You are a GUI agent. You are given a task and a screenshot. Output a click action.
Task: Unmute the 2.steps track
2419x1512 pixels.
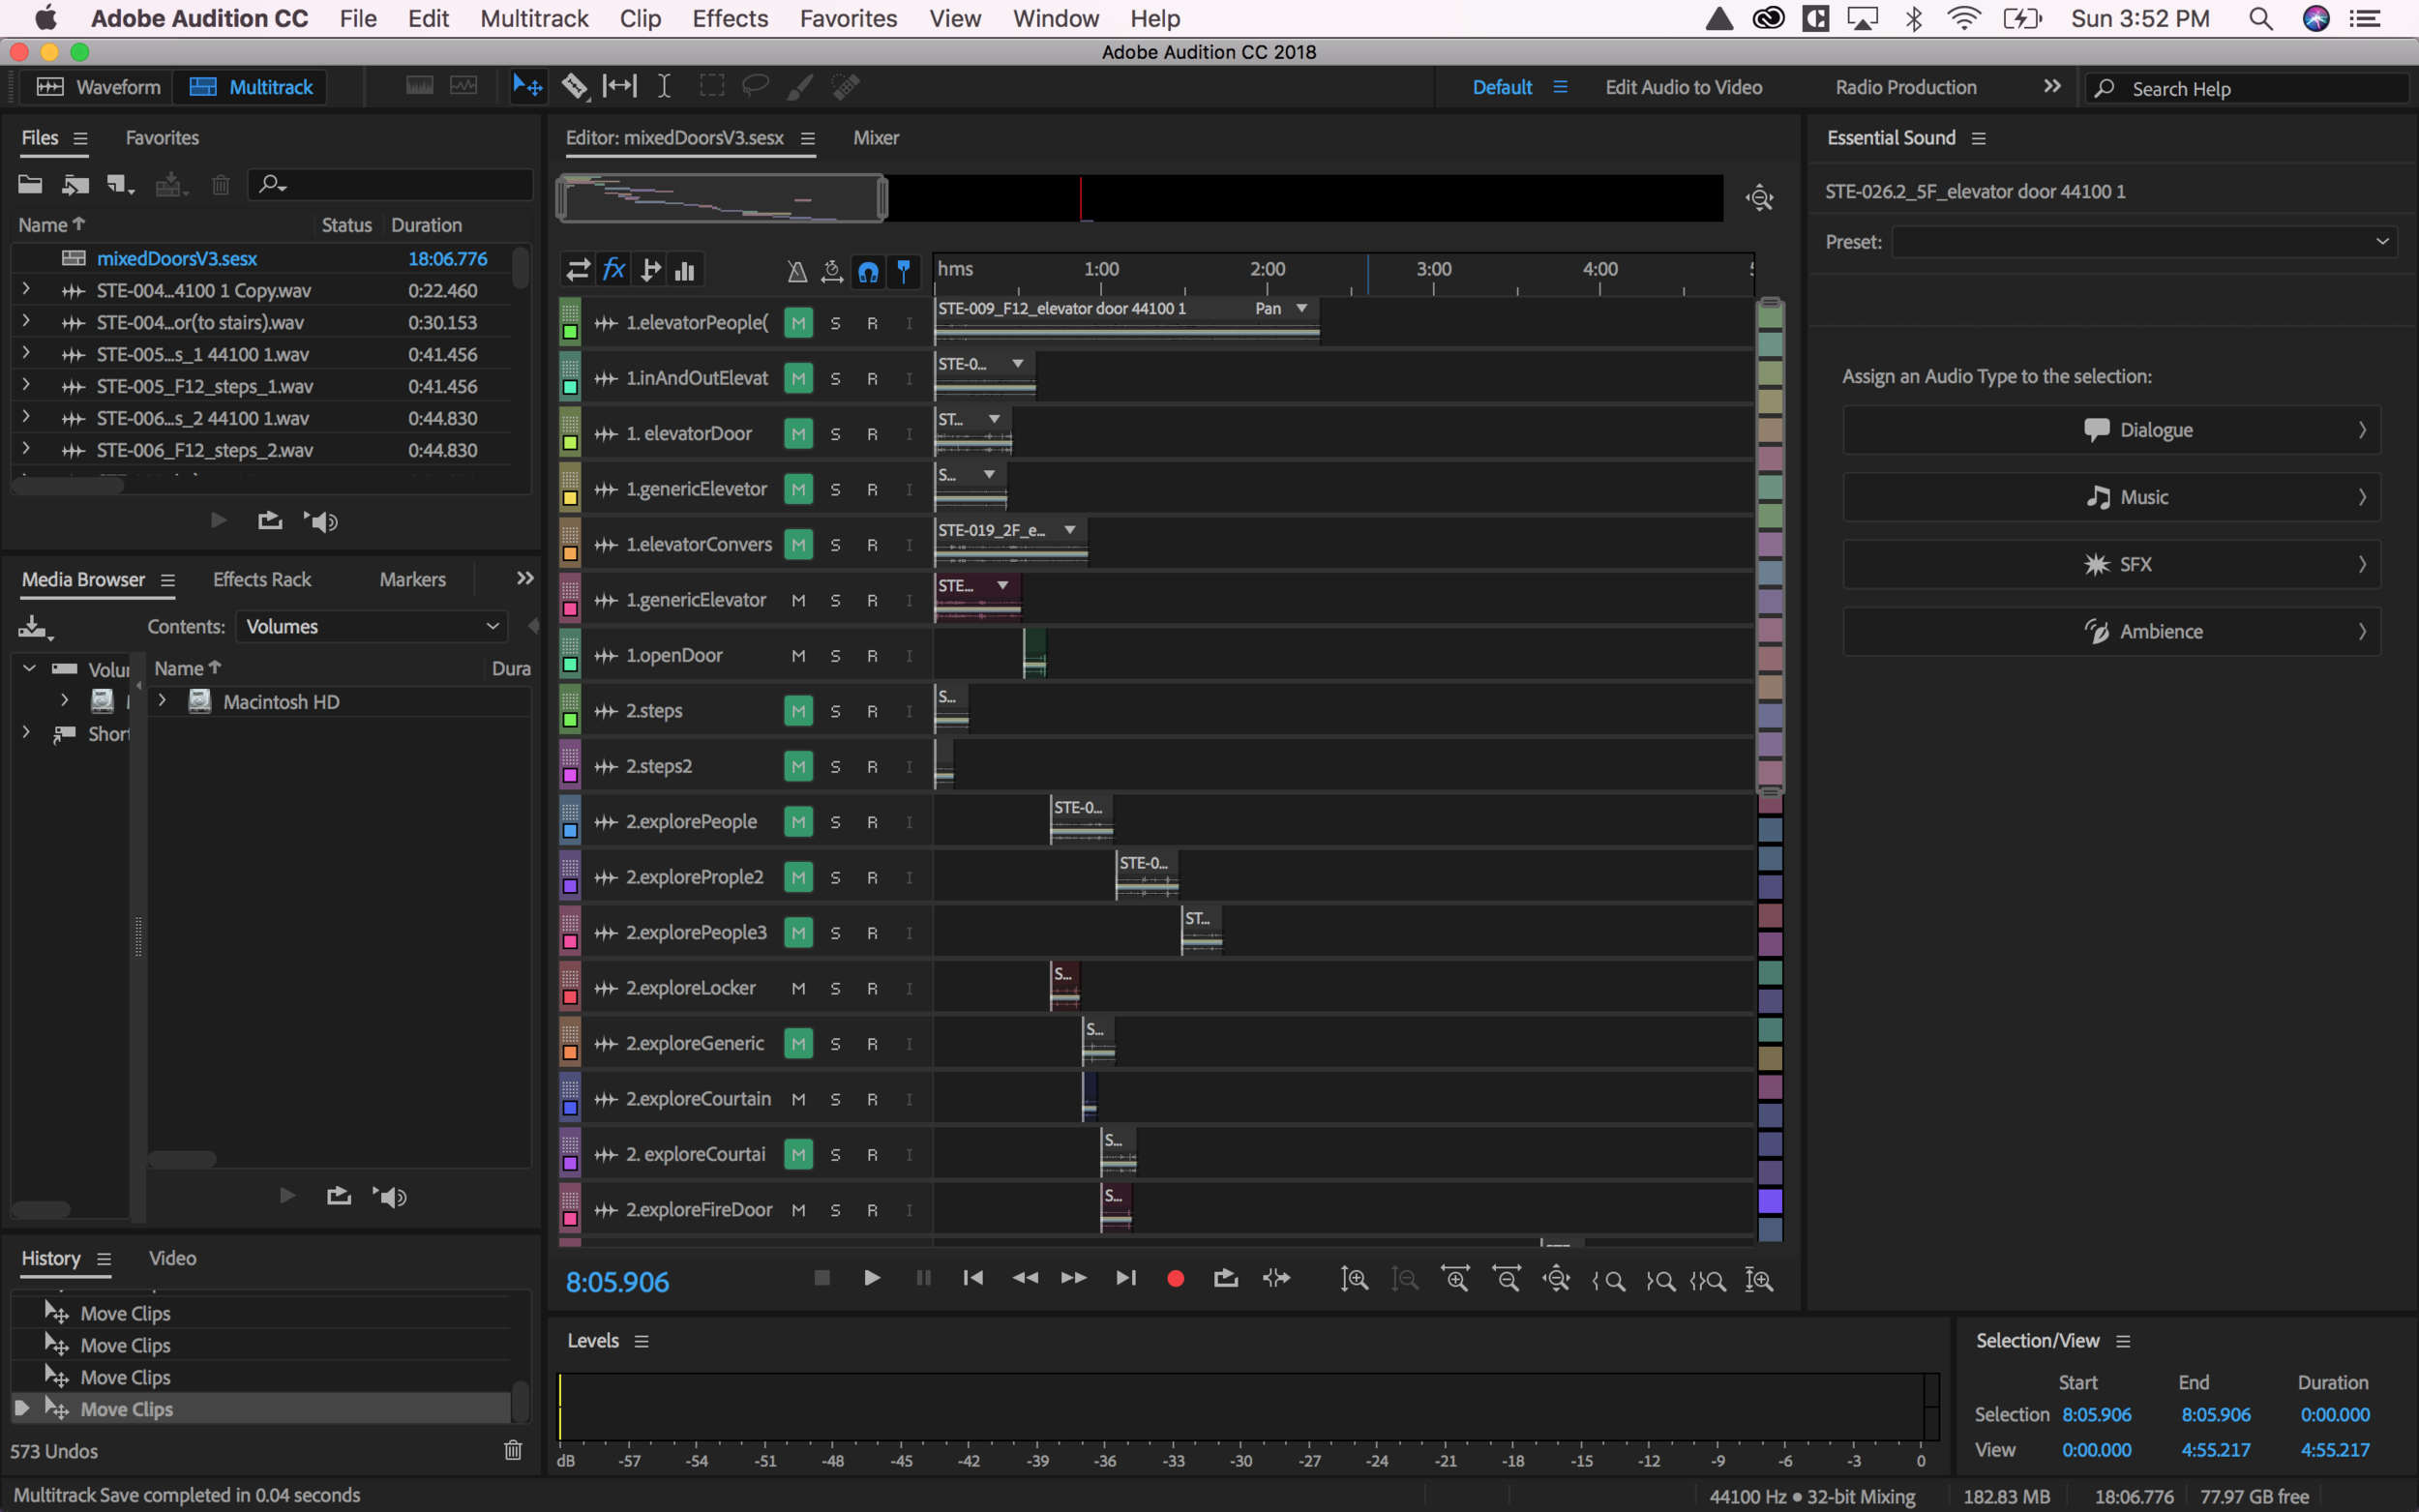click(x=797, y=711)
